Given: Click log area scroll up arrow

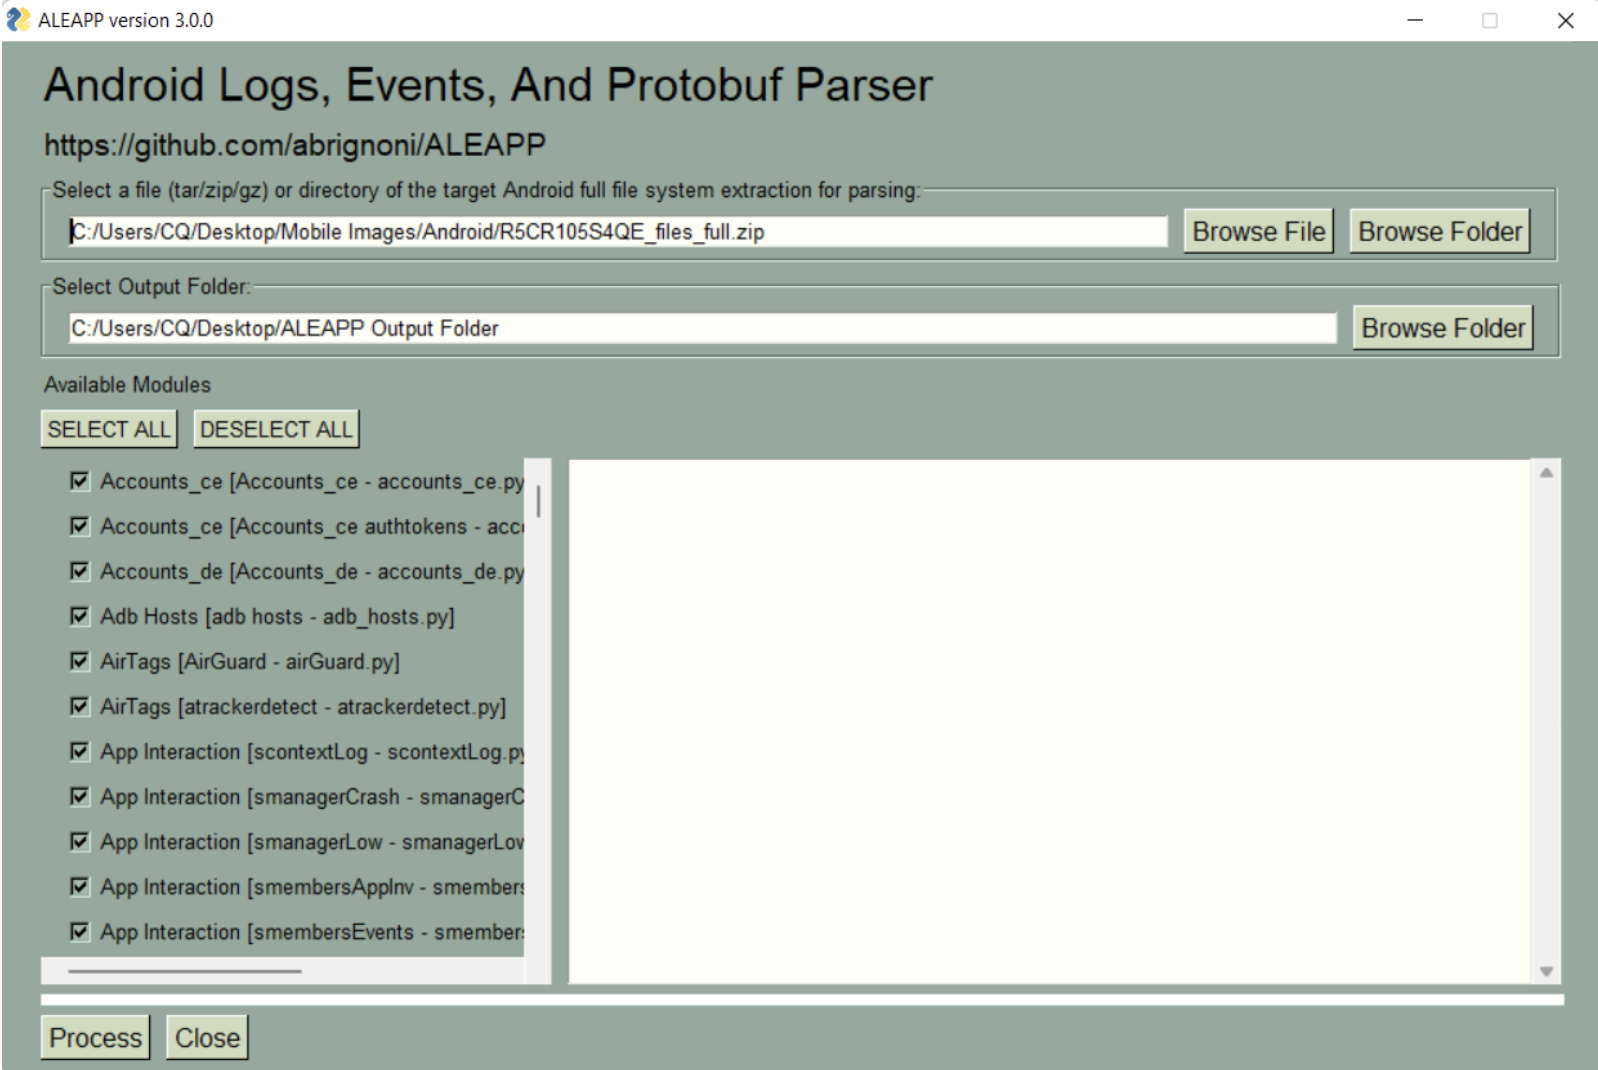Looking at the screenshot, I should coord(1546,472).
